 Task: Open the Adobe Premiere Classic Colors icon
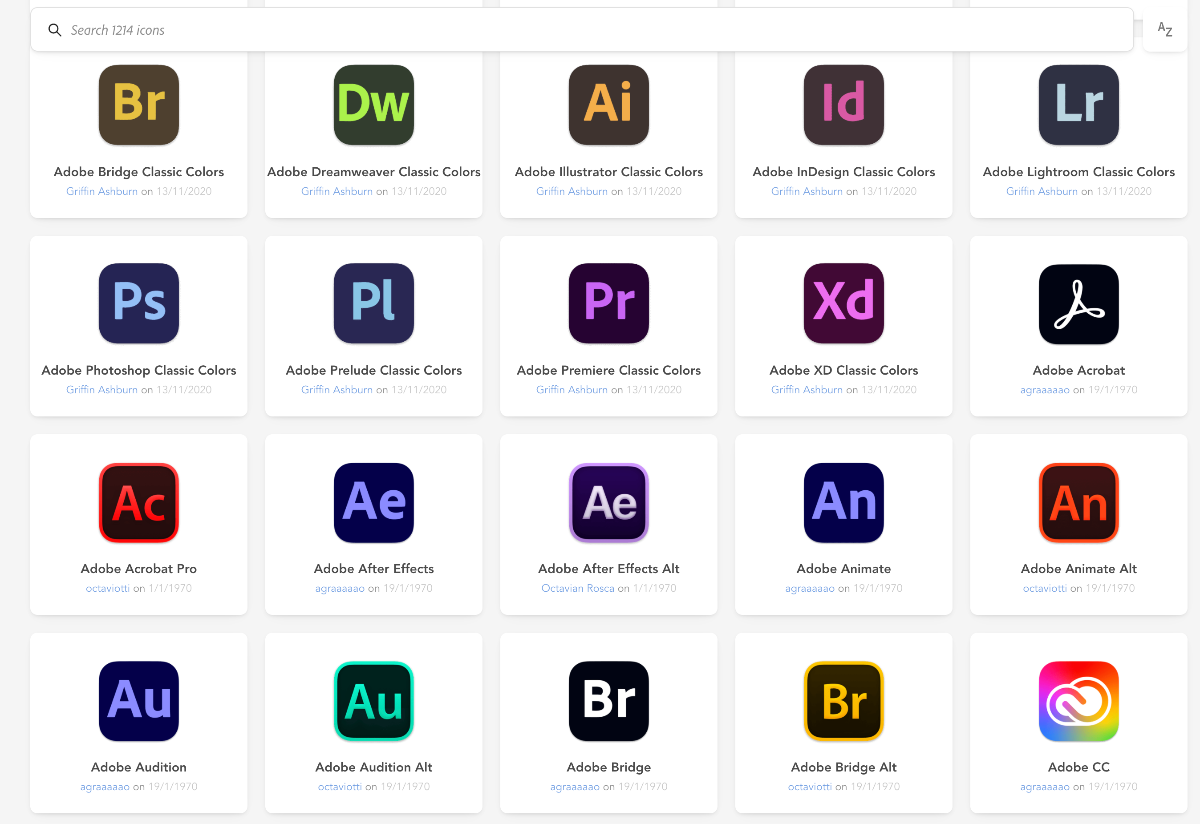point(609,304)
